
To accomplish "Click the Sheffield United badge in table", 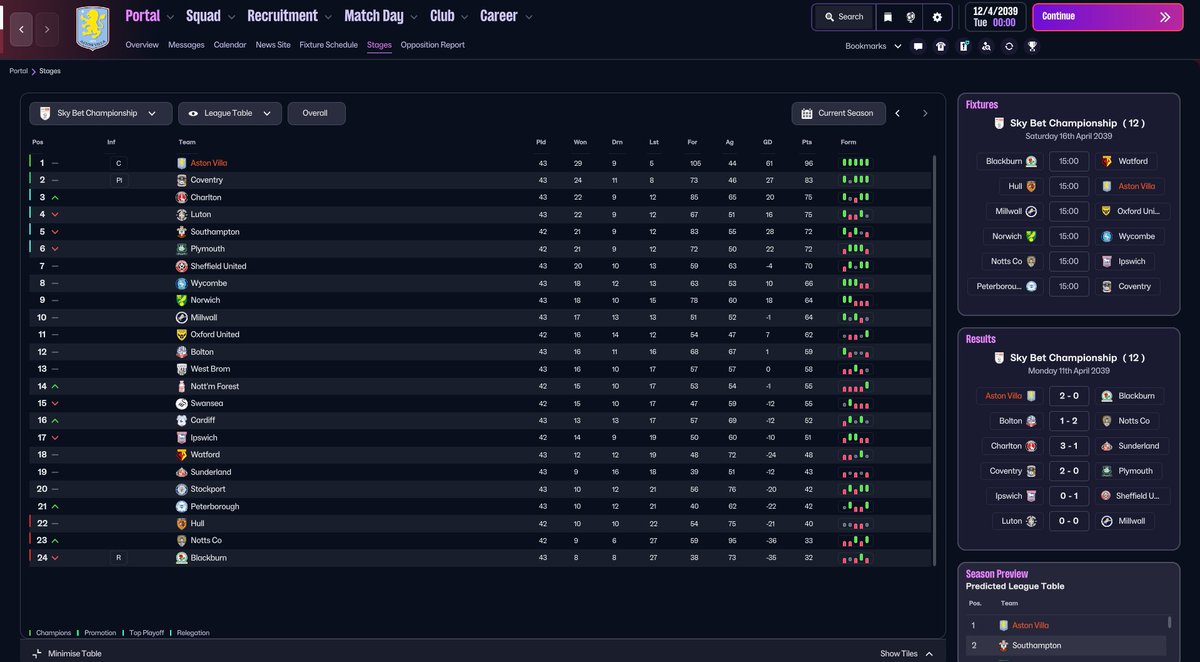I will click(x=181, y=266).
